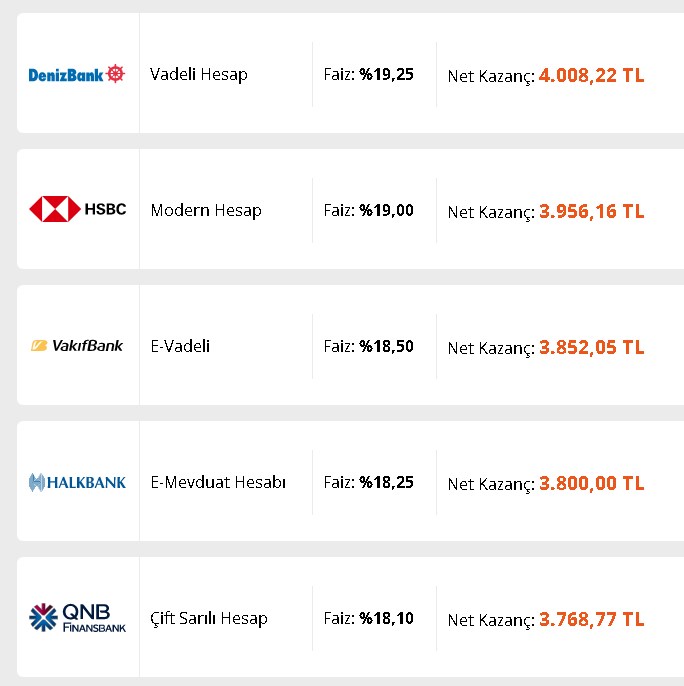Viewport: 684px width, 686px height.
Task: Open the Modern Hesap product
Action: pos(206,210)
